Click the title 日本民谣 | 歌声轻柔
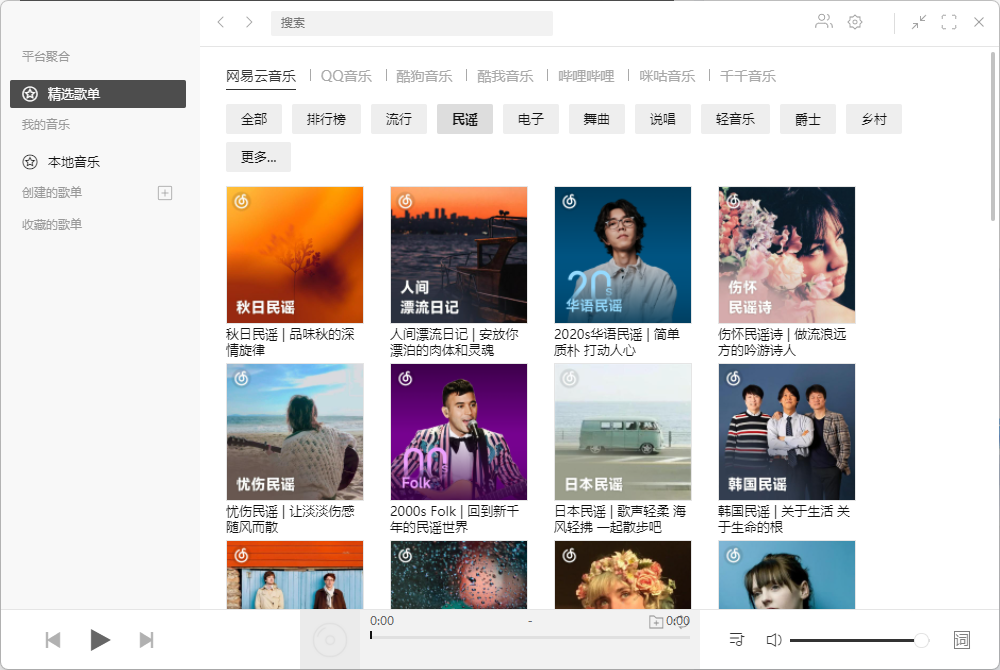This screenshot has height=670, width=1000. (x=620, y=520)
